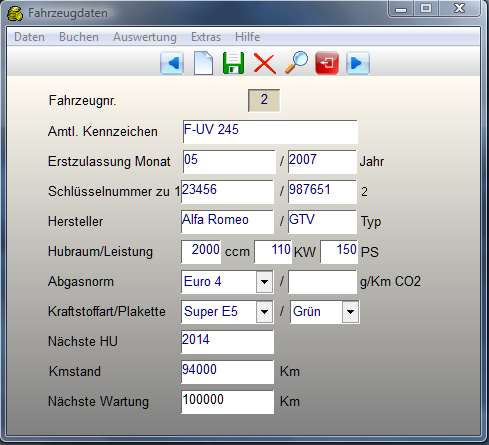Click the Amtl. Kennzeichen field F-UV 245
This screenshot has height=445, width=489.
270,132
